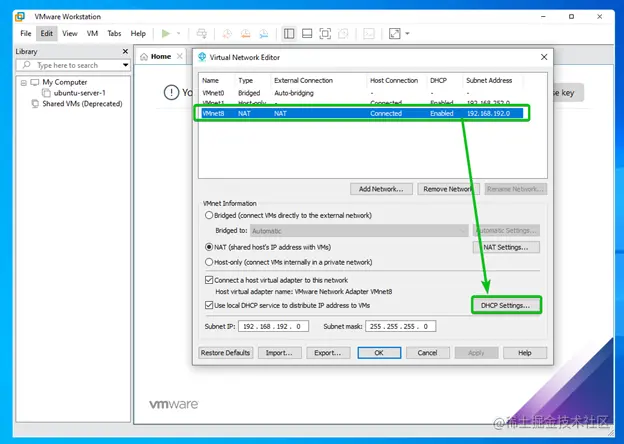Select Shared VMs (Deprecated) item
Image resolution: width=624 pixels, height=444 pixels.
(82, 104)
